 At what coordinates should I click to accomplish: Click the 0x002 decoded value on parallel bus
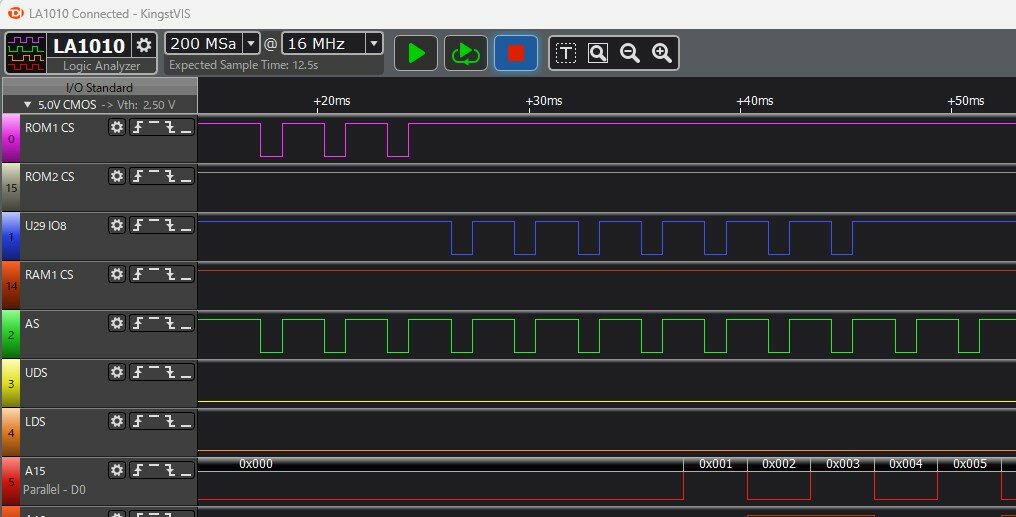tap(778, 464)
